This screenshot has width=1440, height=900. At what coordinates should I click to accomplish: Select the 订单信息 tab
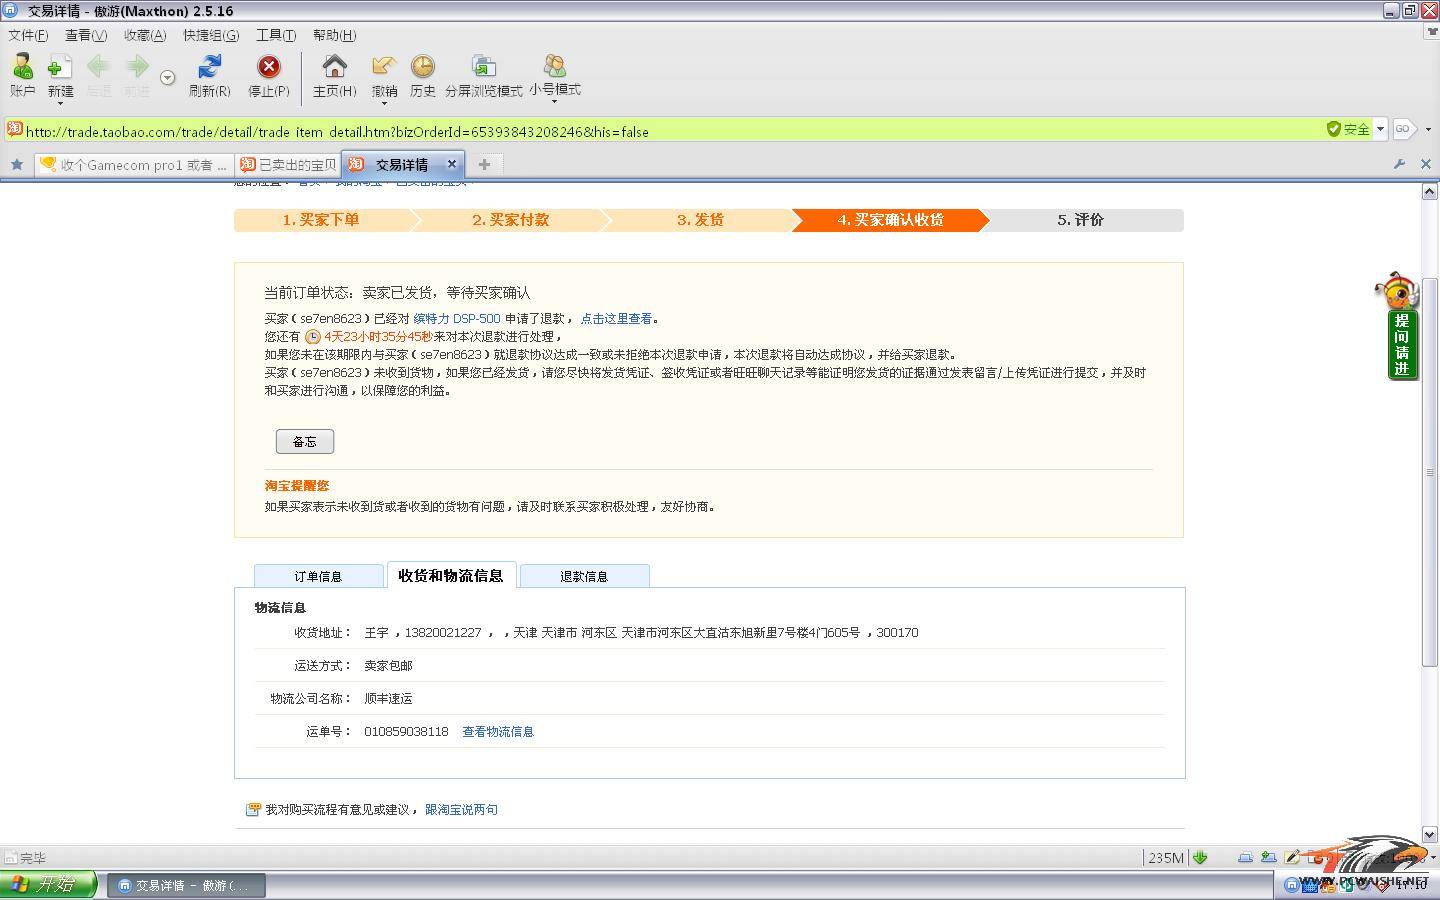[318, 576]
